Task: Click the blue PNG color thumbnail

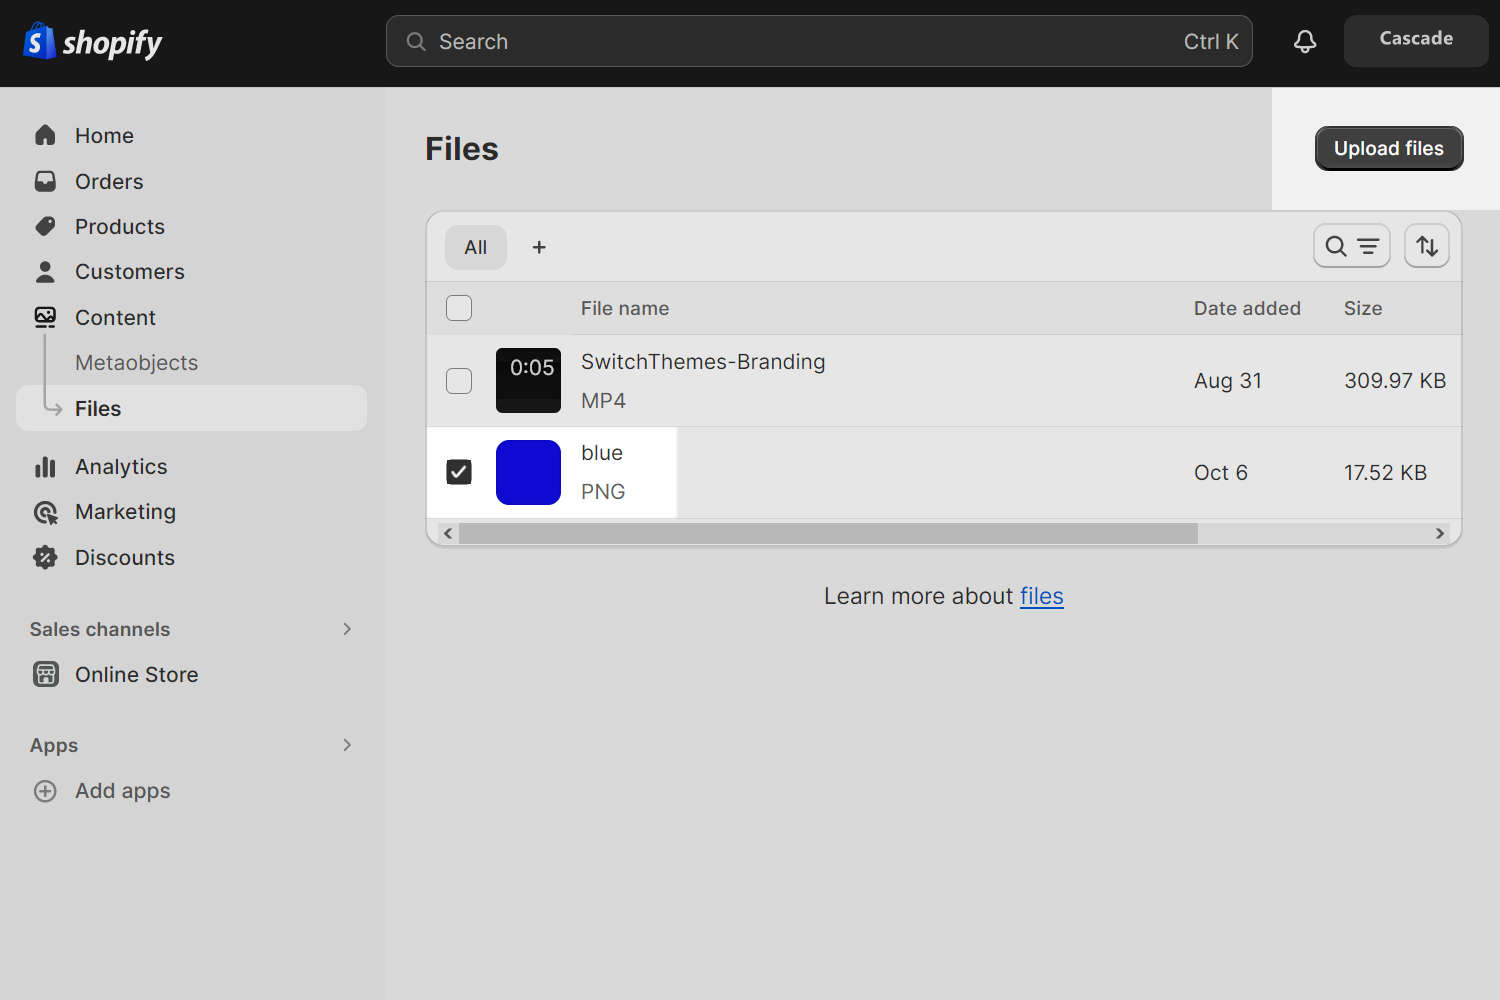Action: (528, 472)
